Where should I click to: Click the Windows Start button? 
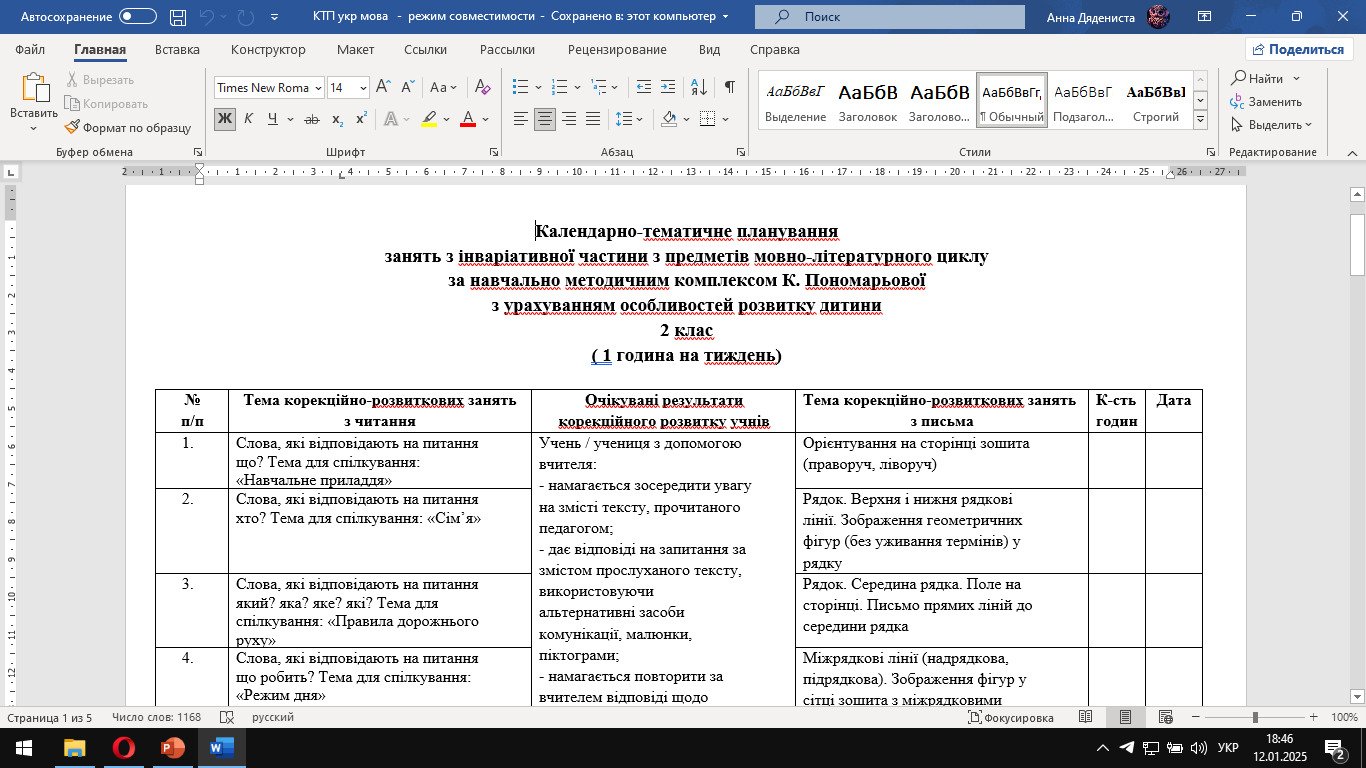23,748
